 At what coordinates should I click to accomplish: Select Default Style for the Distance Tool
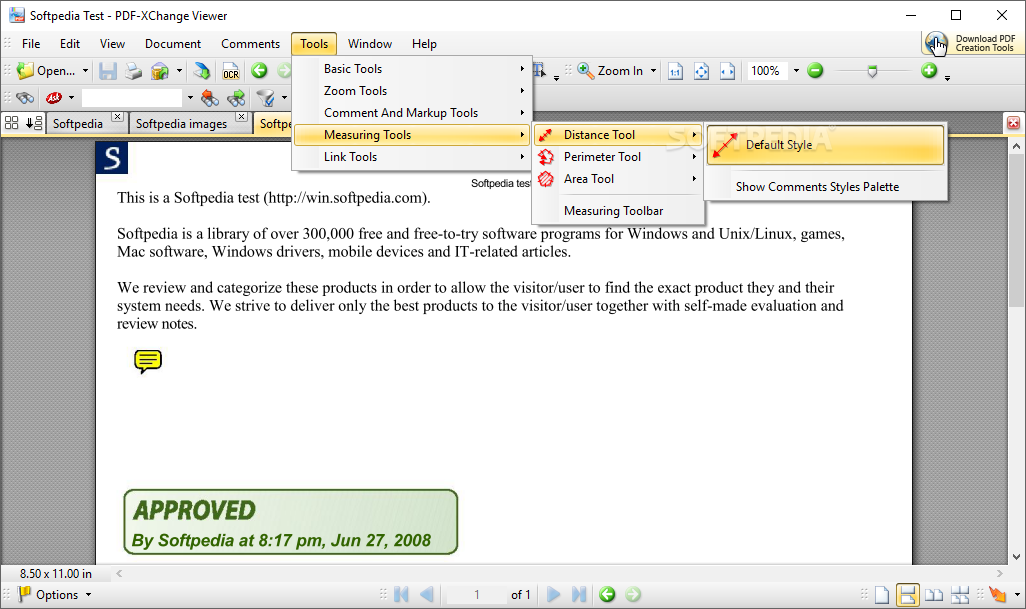[x=826, y=145]
